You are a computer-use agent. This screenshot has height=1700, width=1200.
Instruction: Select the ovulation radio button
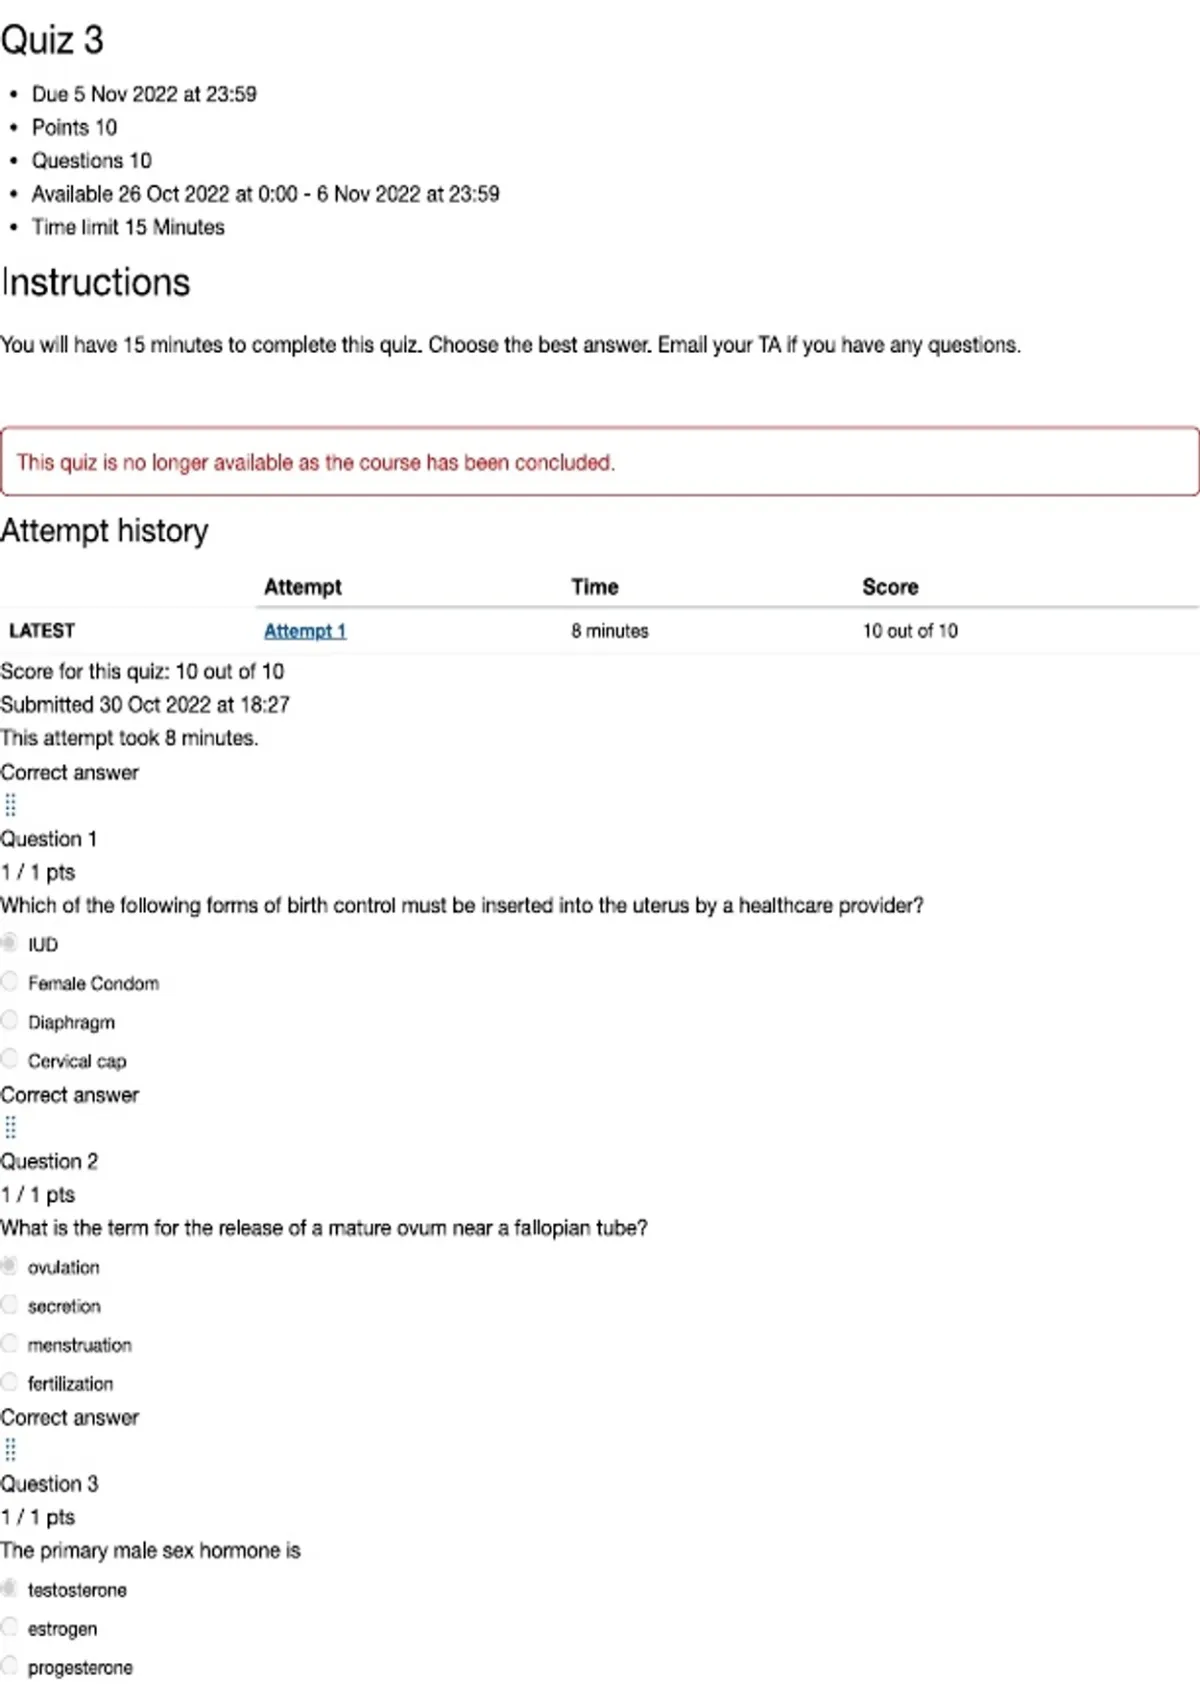pos(10,1266)
